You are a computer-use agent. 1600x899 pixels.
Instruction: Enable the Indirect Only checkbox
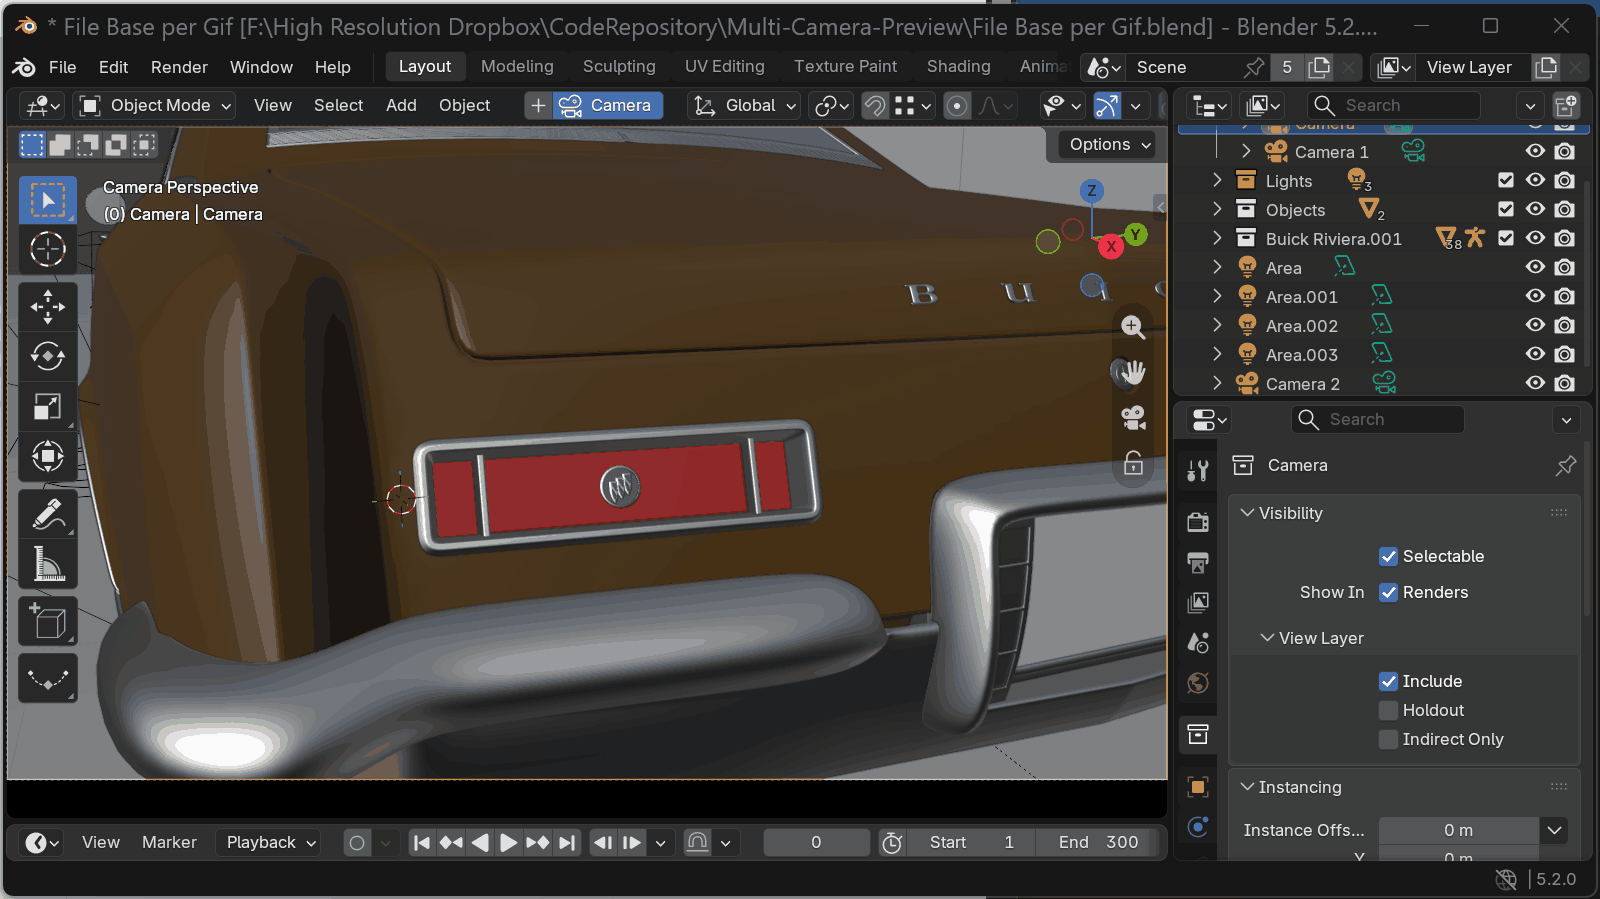(1388, 739)
